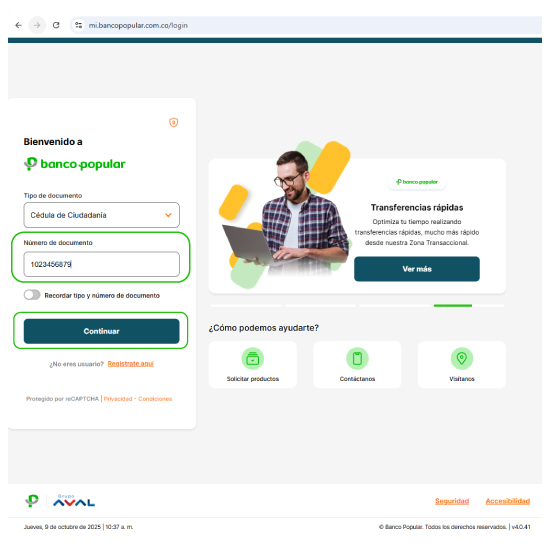
Task: Open the Contáctanos phone icon
Action: click(357, 358)
